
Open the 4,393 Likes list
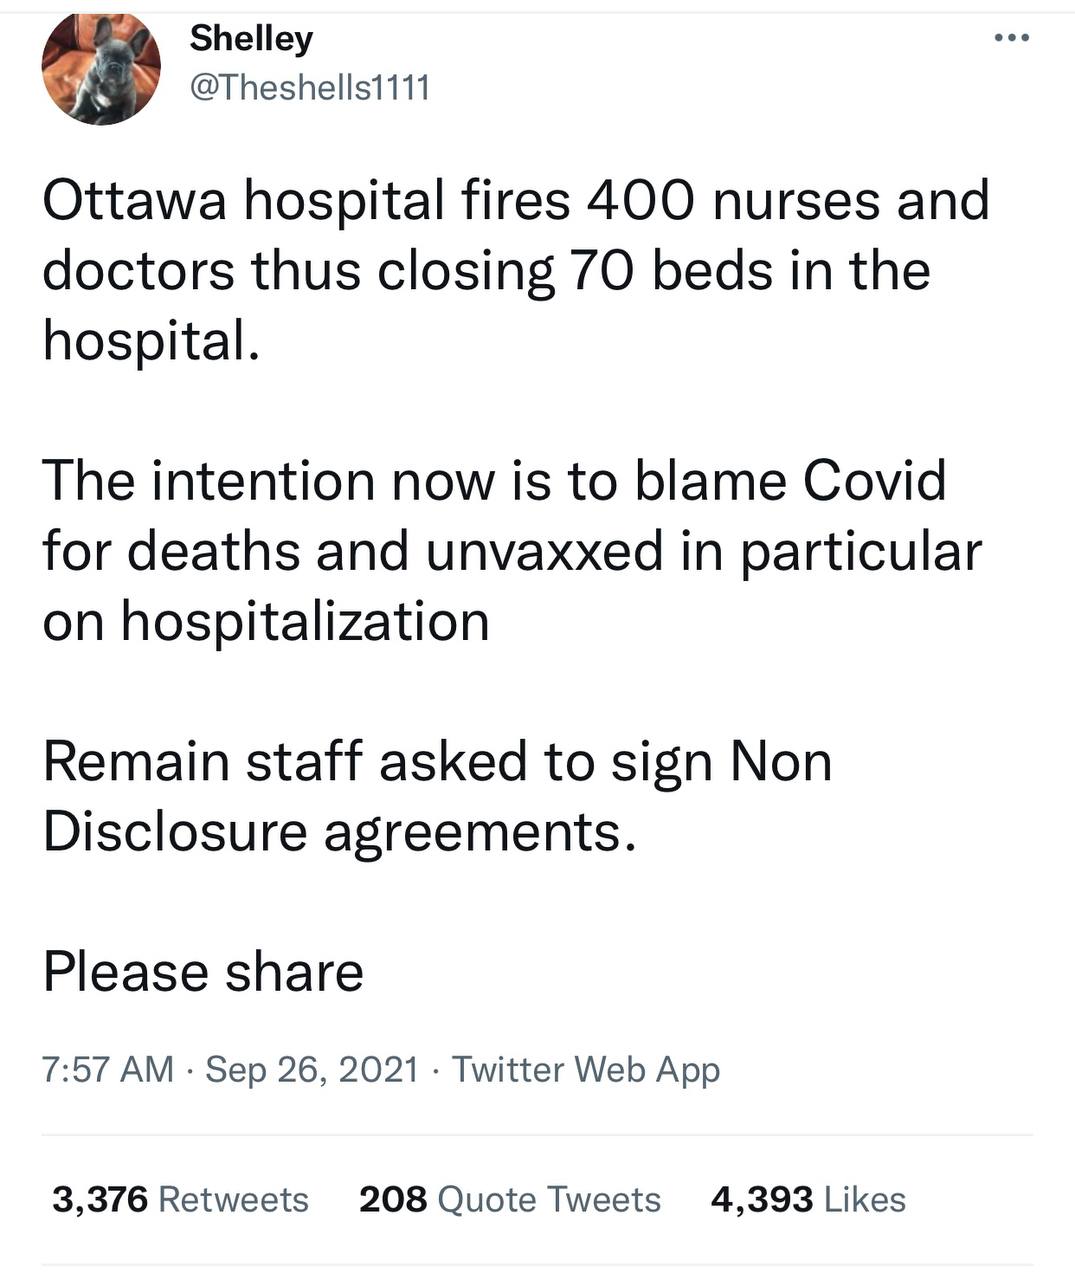pos(808,1199)
